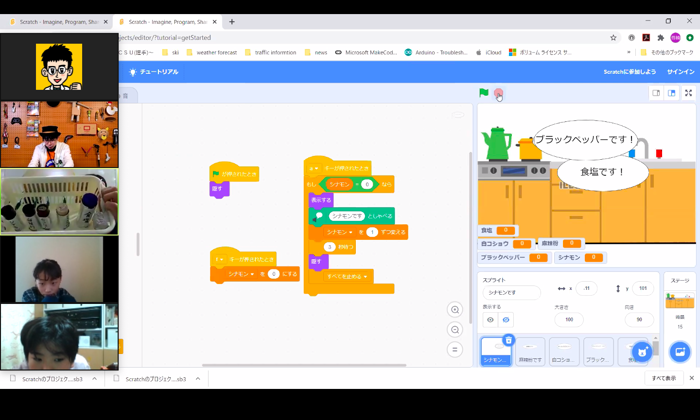This screenshot has height=420, width=700.
Task: Delete the selected シナモン sprite via trash icon
Action: 508,340
